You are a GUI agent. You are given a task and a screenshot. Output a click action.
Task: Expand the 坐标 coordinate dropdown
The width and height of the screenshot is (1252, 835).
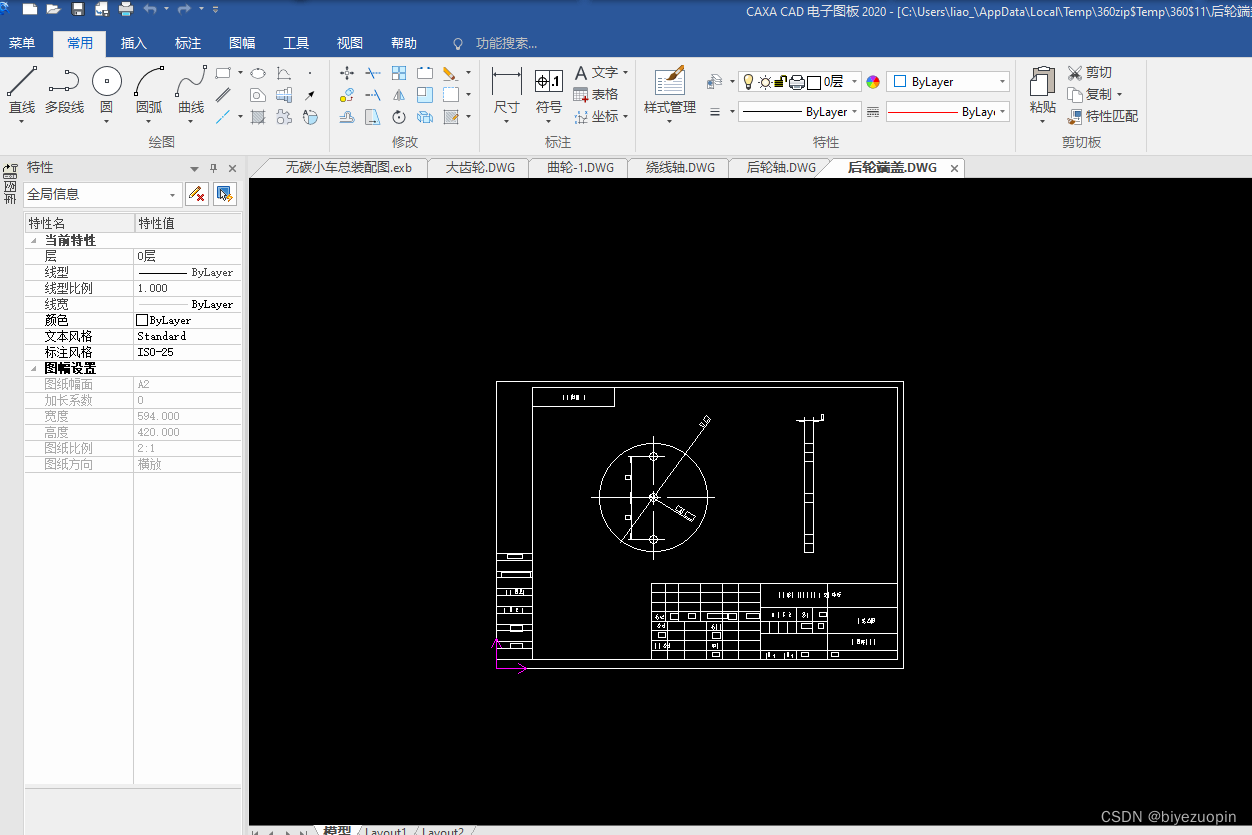click(625, 117)
